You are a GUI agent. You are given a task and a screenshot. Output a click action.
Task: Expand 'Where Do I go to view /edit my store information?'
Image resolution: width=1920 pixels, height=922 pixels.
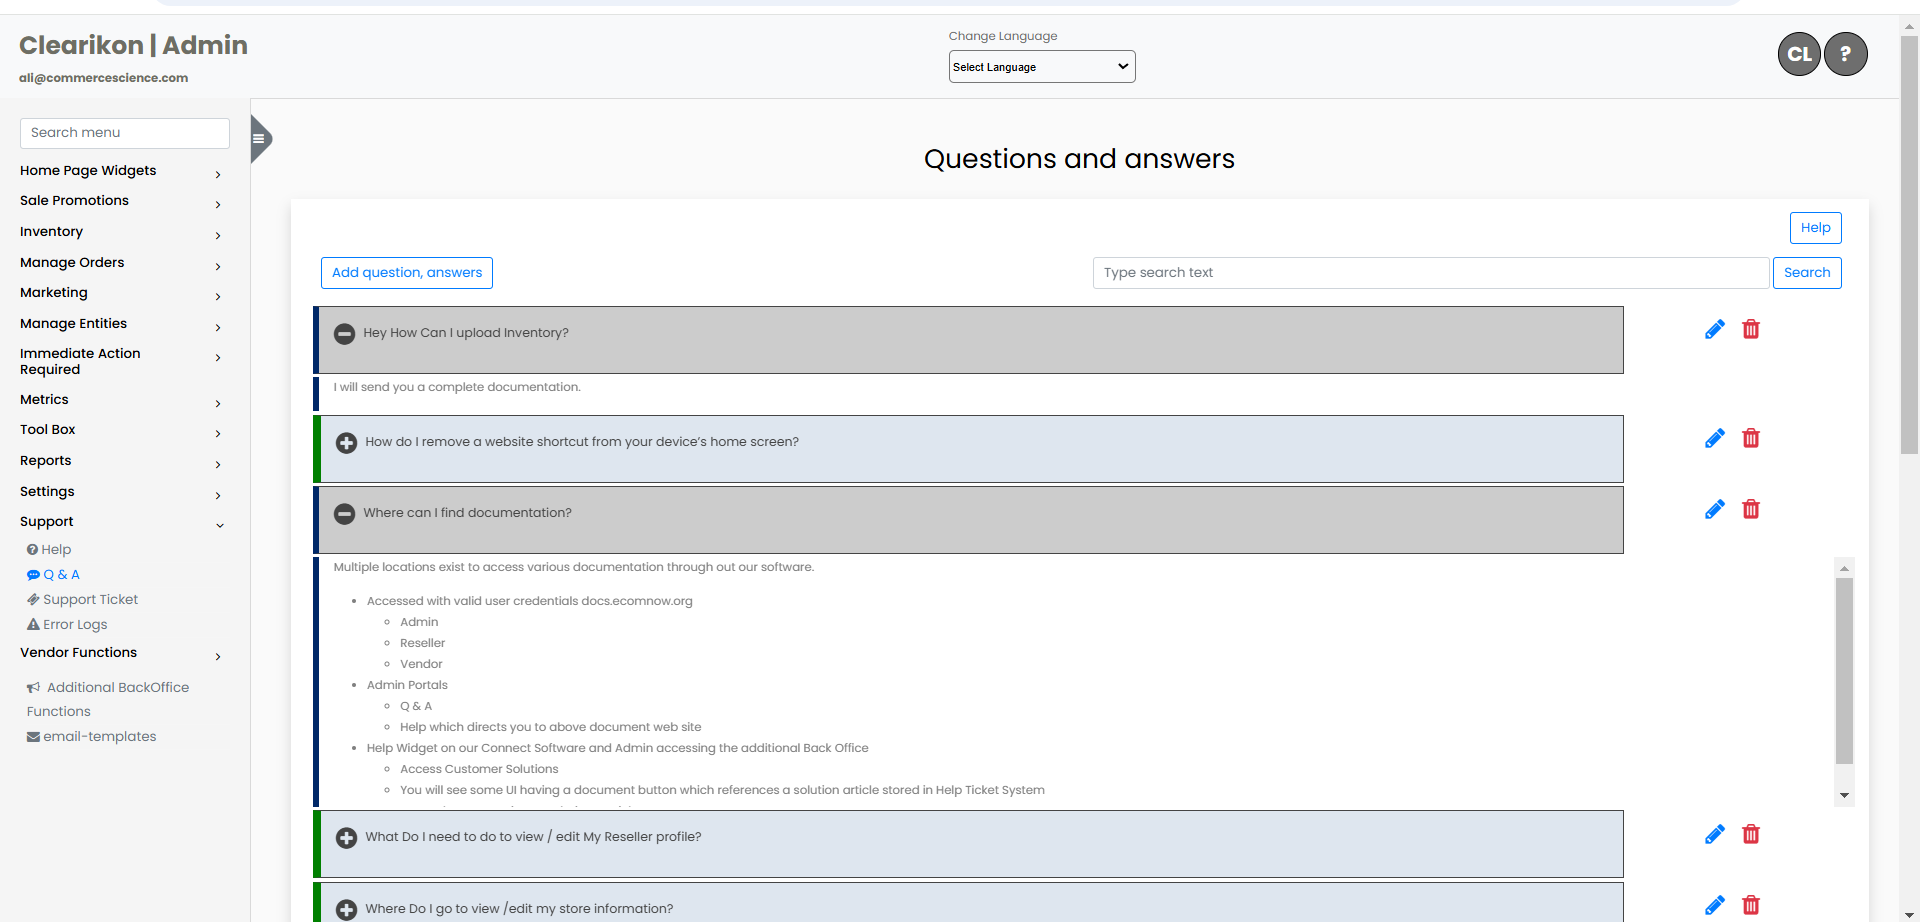click(x=346, y=910)
